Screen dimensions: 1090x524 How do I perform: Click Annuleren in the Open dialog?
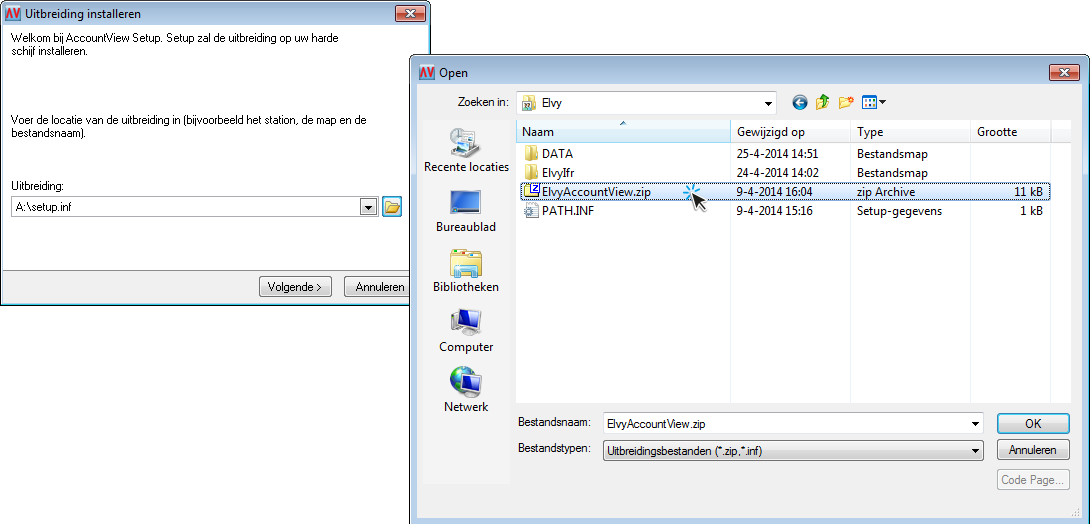(x=1033, y=450)
